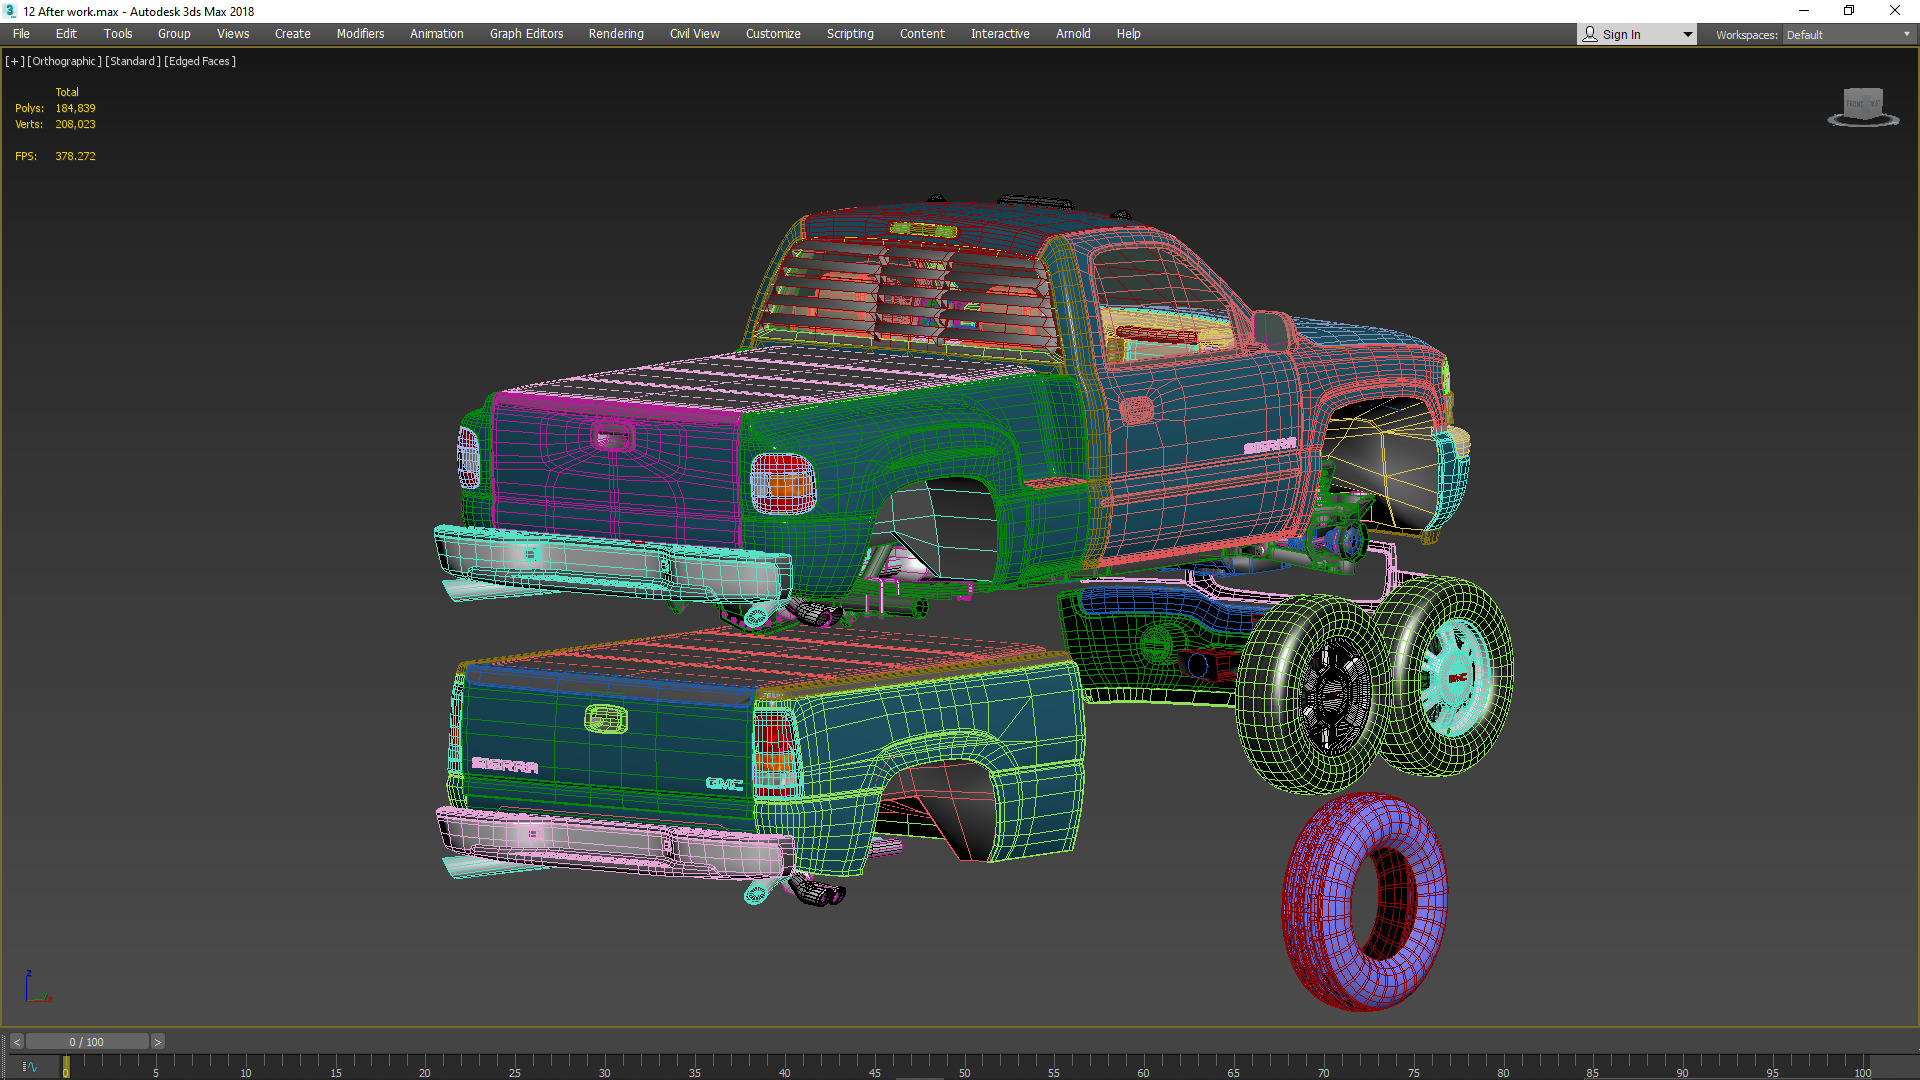Click the 3ds Max application icon in title bar
The width and height of the screenshot is (1920, 1080).
pos(10,11)
